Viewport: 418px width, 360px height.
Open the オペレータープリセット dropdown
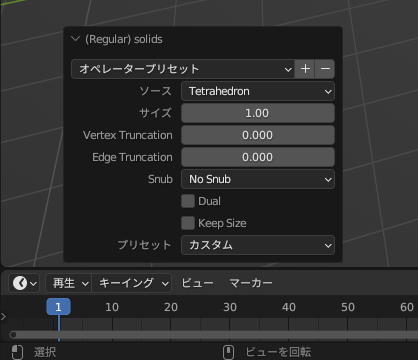coord(183,69)
